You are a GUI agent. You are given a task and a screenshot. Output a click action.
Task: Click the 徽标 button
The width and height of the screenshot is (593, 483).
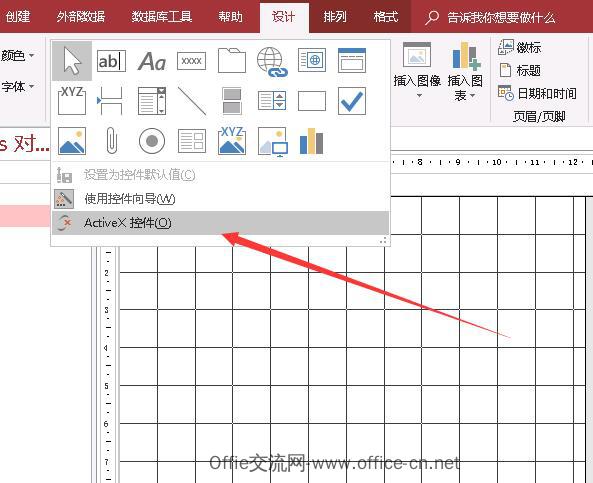point(520,47)
